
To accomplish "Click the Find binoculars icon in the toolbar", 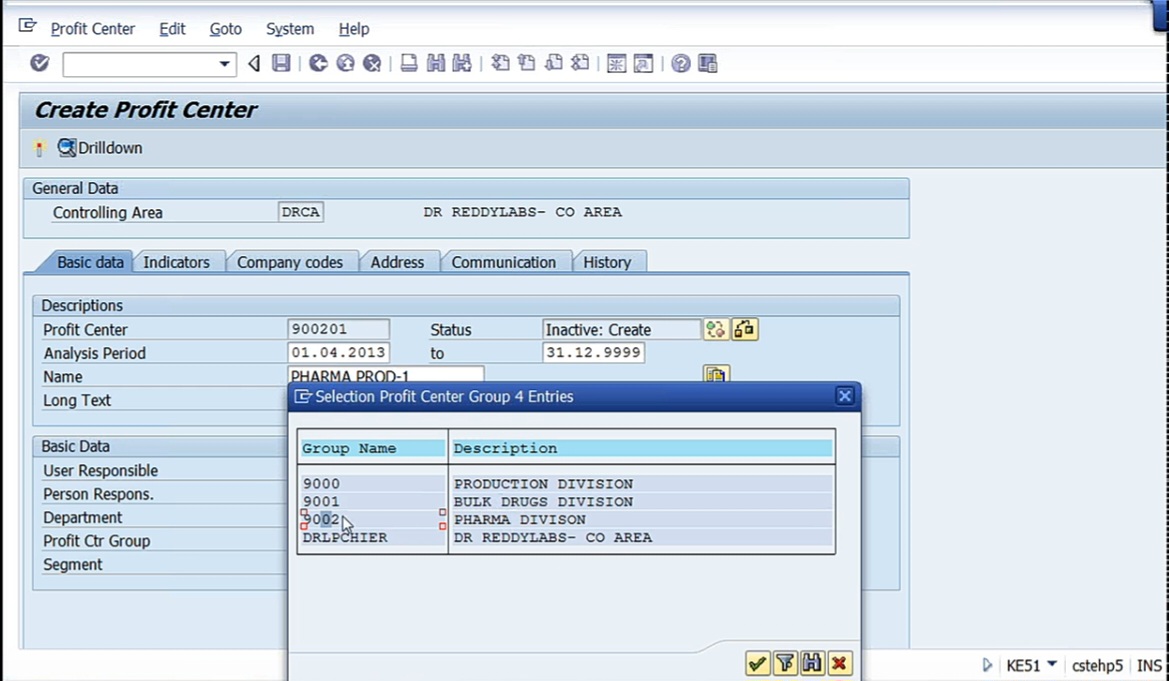I will pos(435,63).
